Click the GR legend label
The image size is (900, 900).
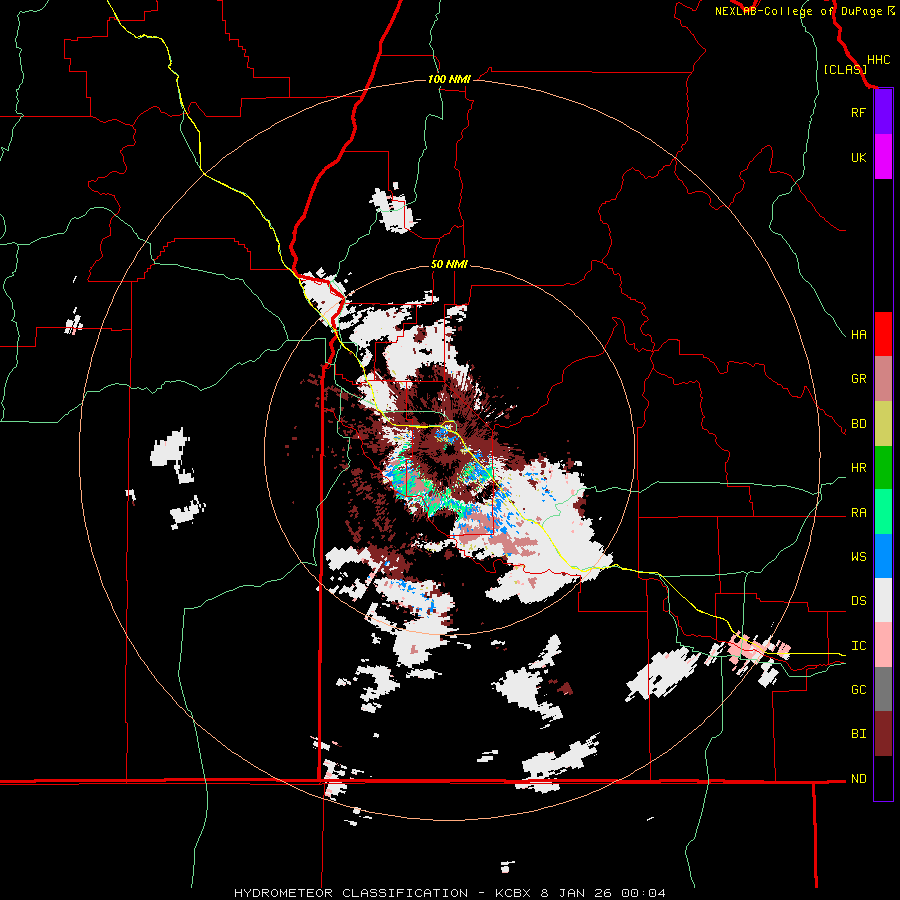[858, 379]
